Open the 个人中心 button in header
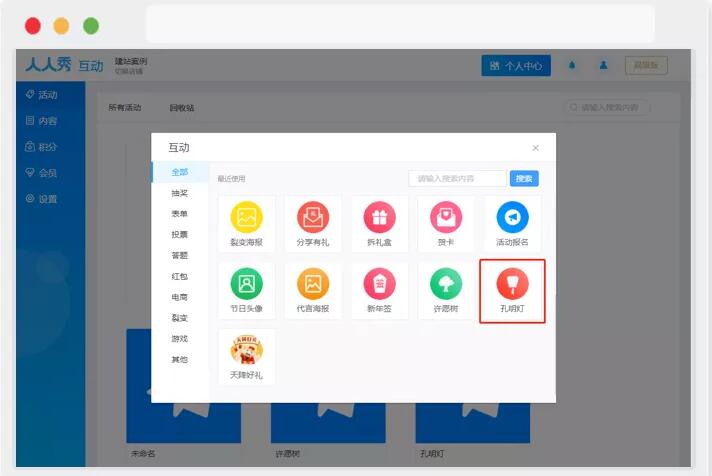This screenshot has width=712, height=476. tap(516, 66)
